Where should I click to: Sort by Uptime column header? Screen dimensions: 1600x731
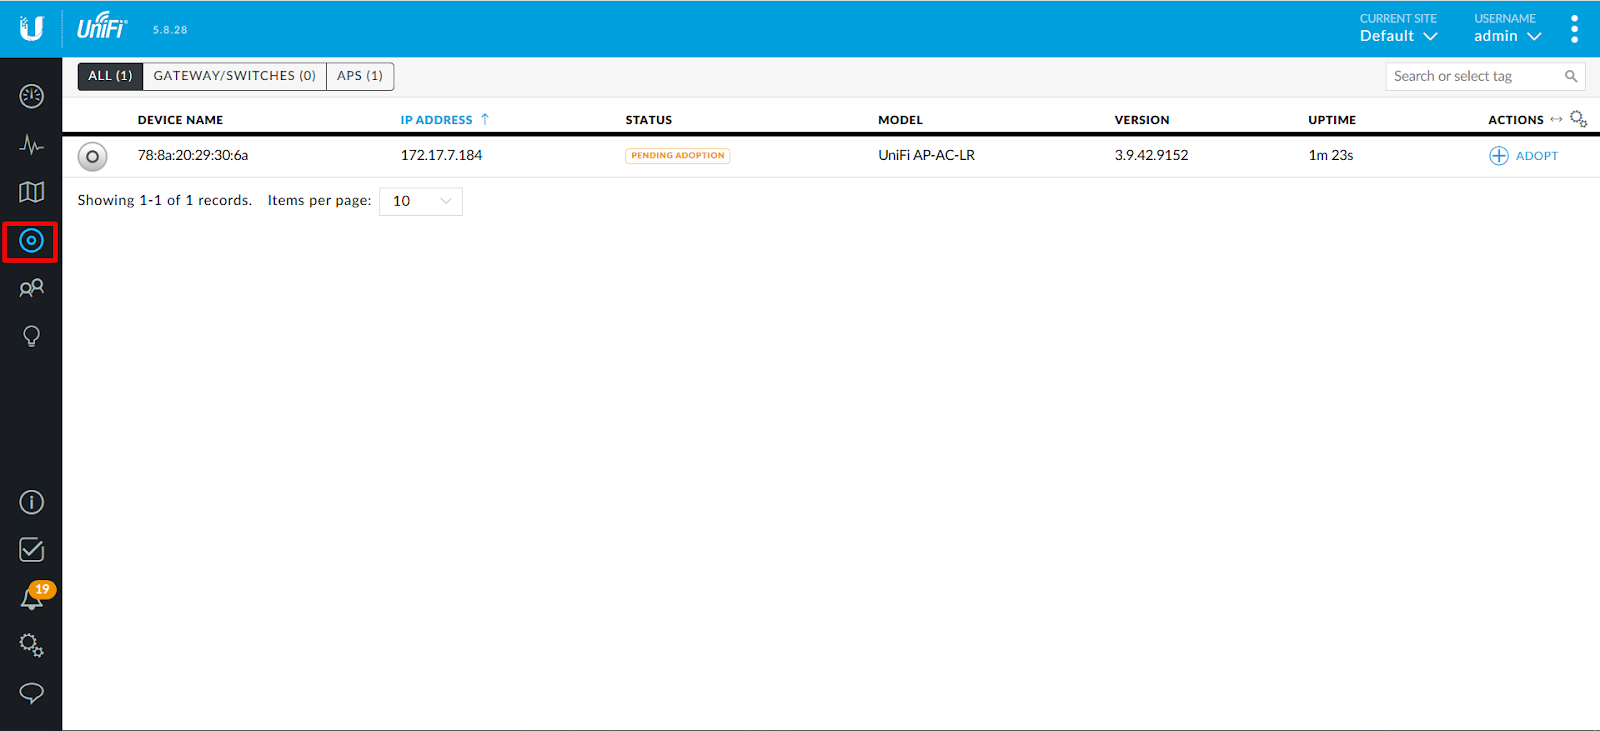1332,120
